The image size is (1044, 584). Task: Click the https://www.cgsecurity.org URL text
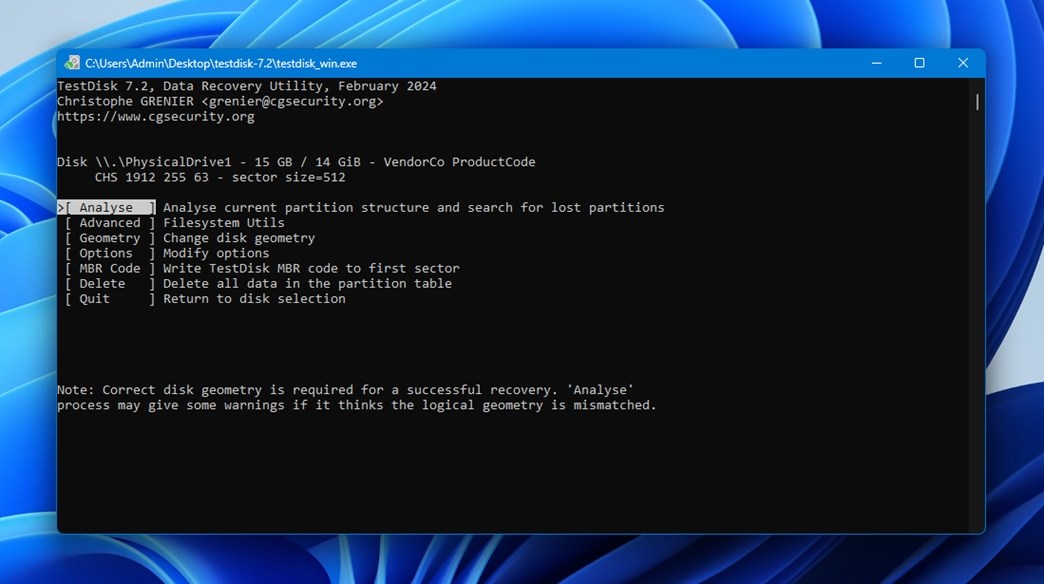(156, 117)
